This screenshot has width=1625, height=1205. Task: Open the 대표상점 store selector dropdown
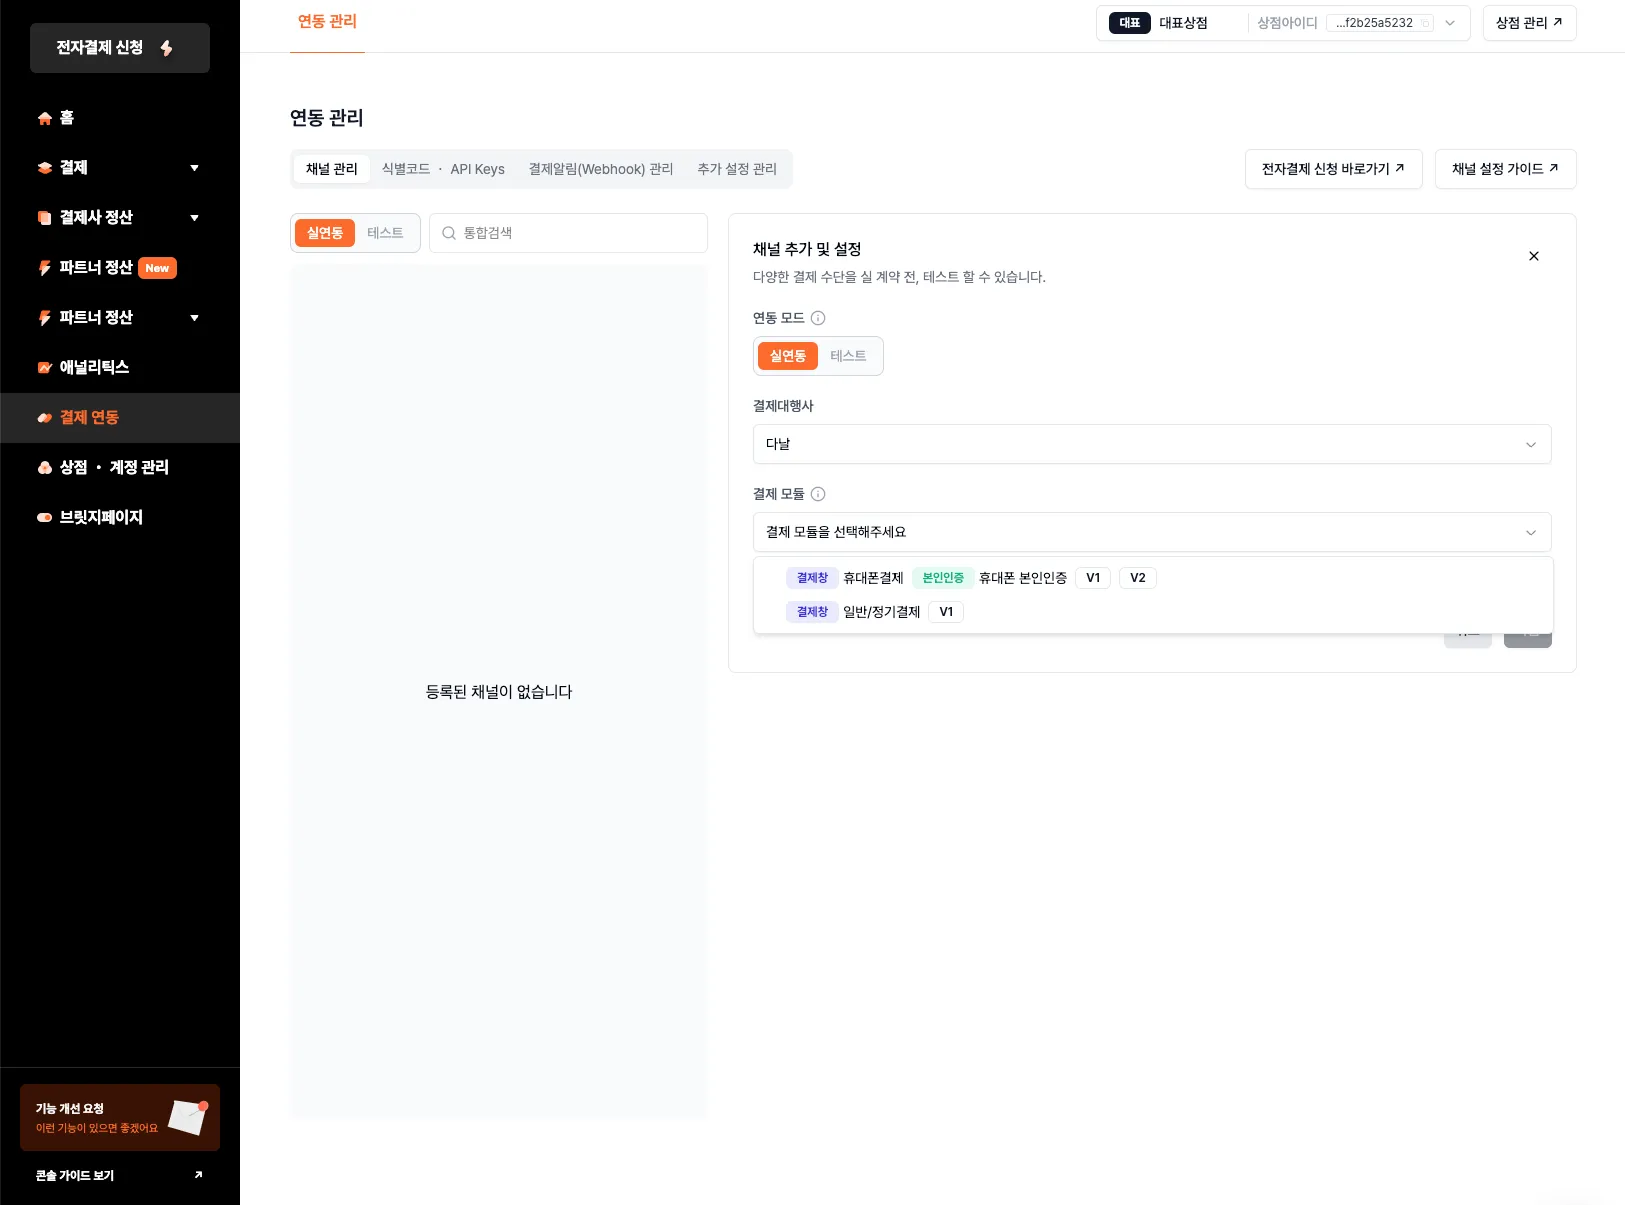coord(1449,23)
